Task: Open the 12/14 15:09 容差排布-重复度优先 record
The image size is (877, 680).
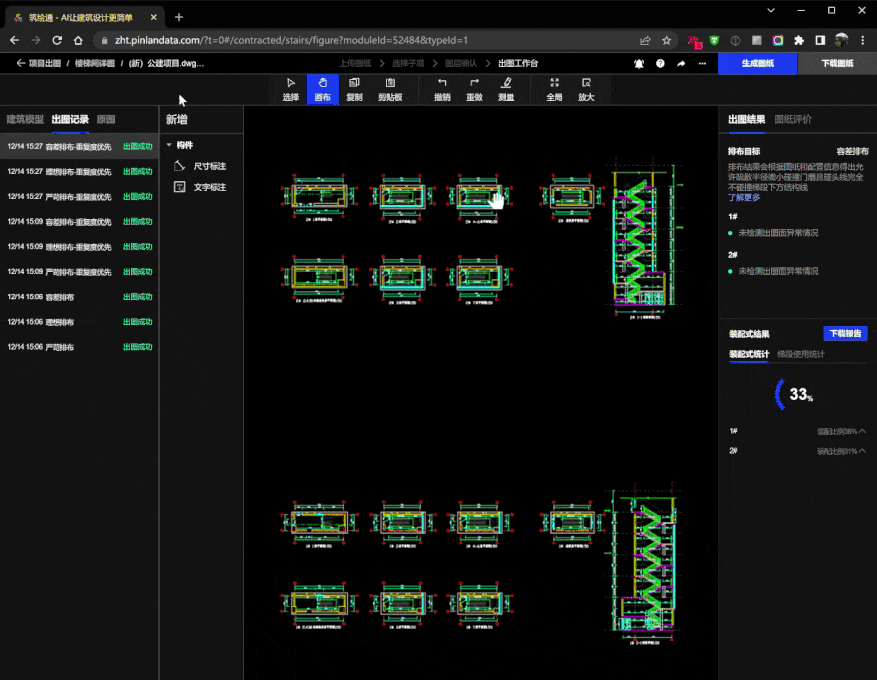Action: [79, 221]
